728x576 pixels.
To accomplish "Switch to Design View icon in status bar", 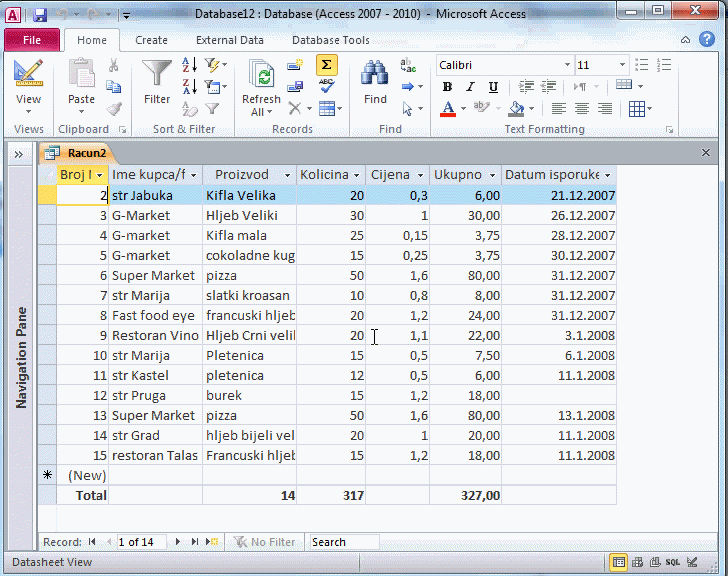I will pyautogui.click(x=692, y=562).
